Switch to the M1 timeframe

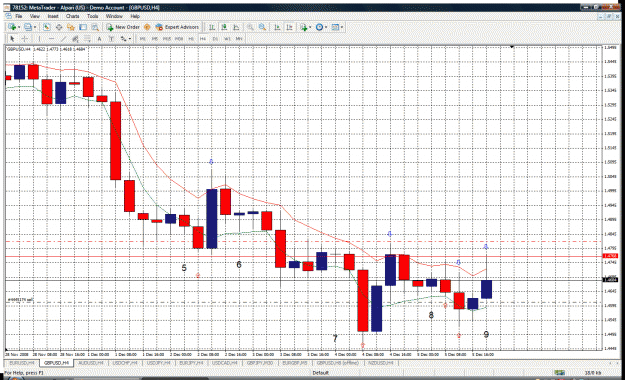pyautogui.click(x=143, y=39)
